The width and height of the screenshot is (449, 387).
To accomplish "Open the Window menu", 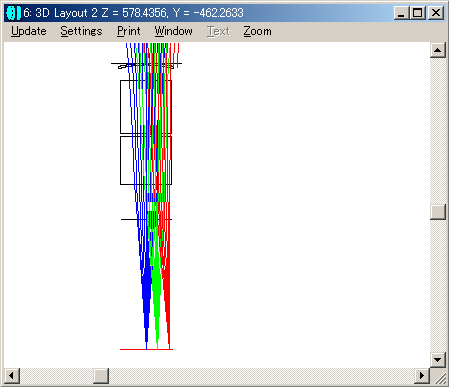I will [173, 31].
